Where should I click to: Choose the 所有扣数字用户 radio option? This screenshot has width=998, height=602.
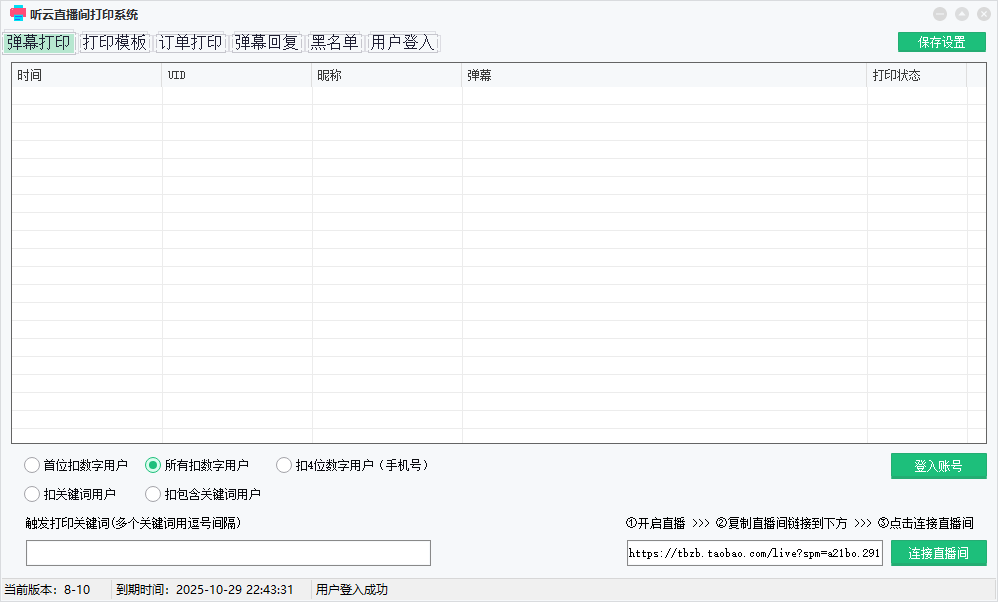click(153, 465)
